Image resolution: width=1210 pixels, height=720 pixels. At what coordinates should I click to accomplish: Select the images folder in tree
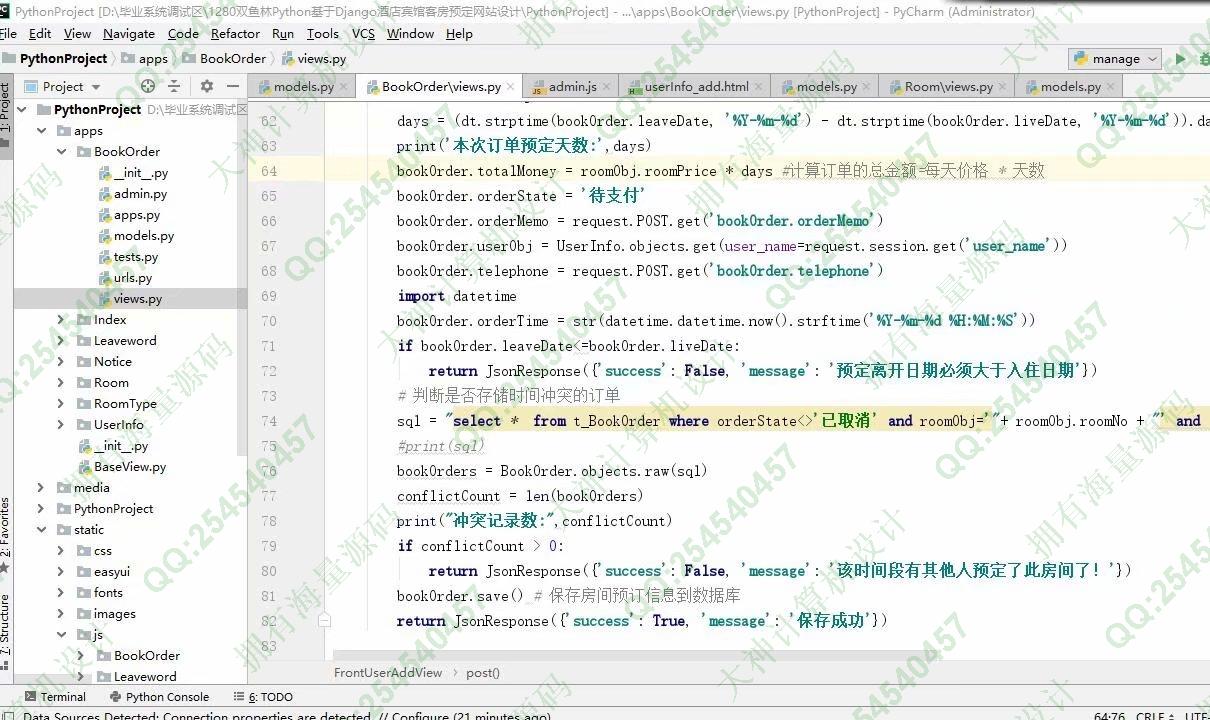pos(114,614)
